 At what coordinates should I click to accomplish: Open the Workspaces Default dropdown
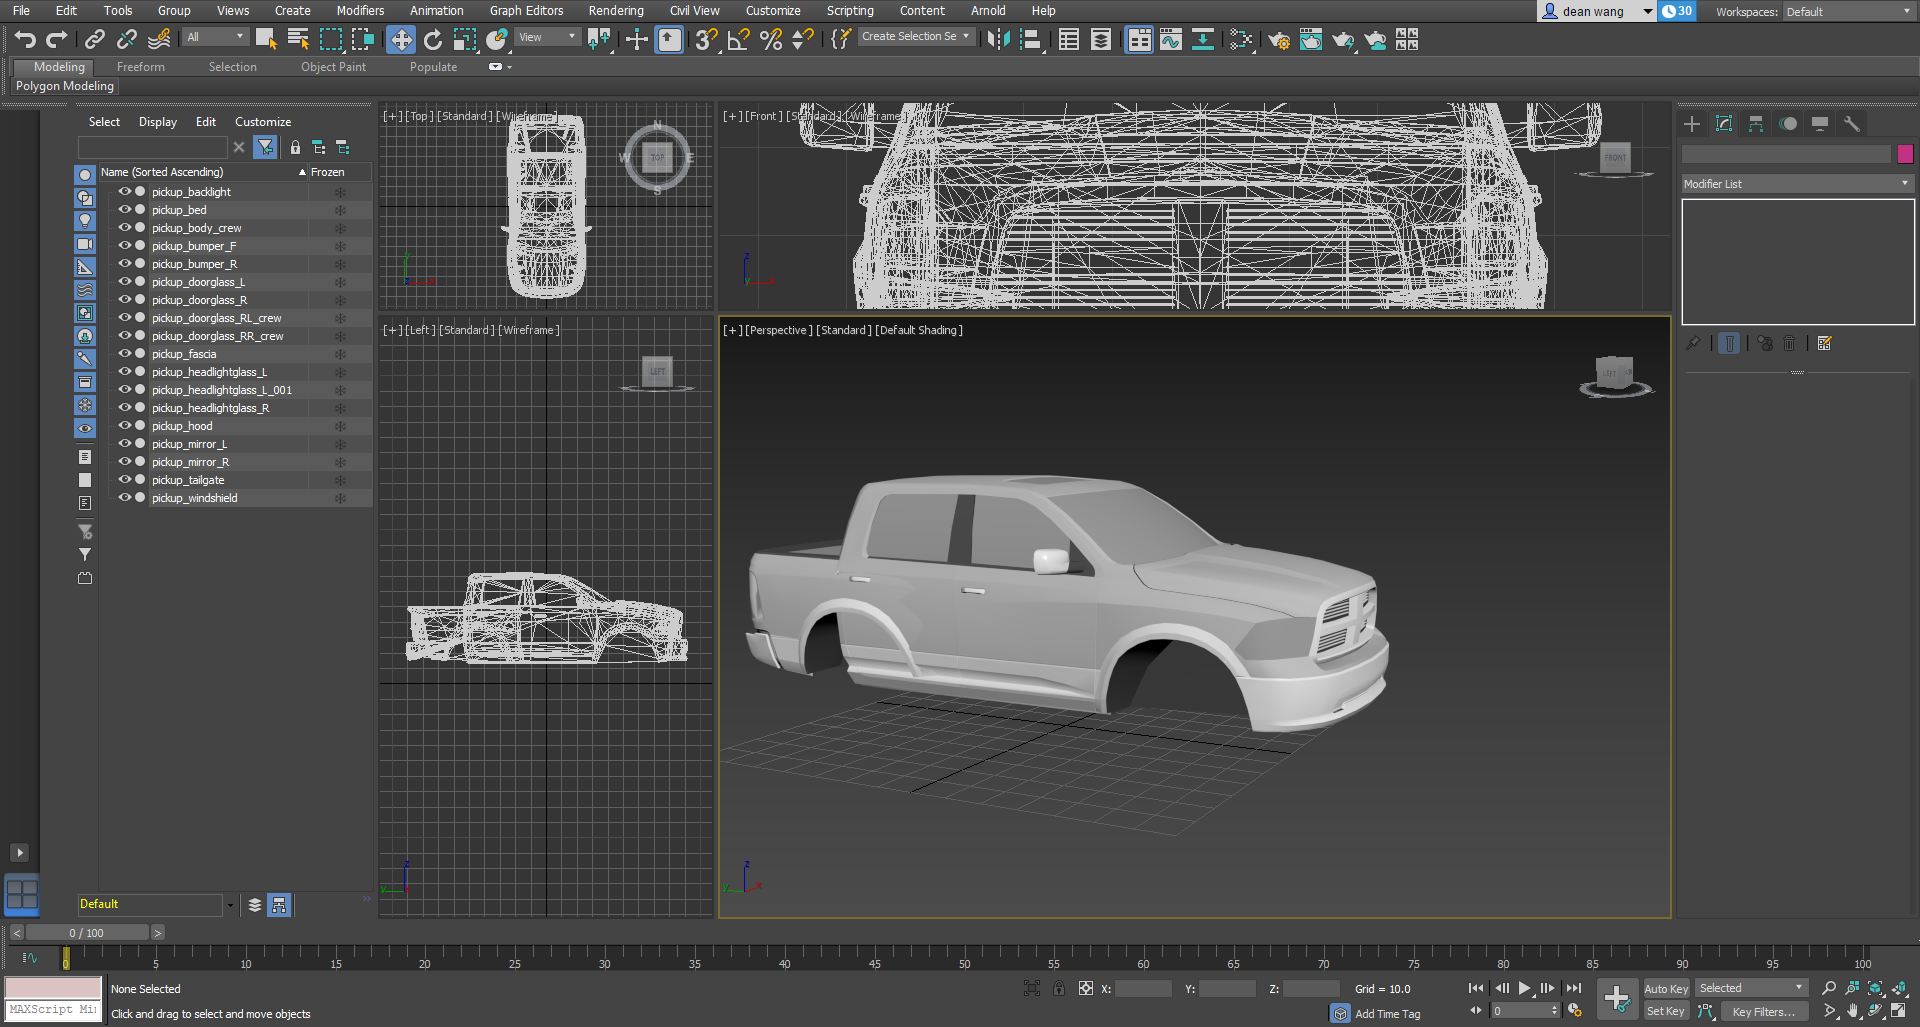(x=1848, y=12)
